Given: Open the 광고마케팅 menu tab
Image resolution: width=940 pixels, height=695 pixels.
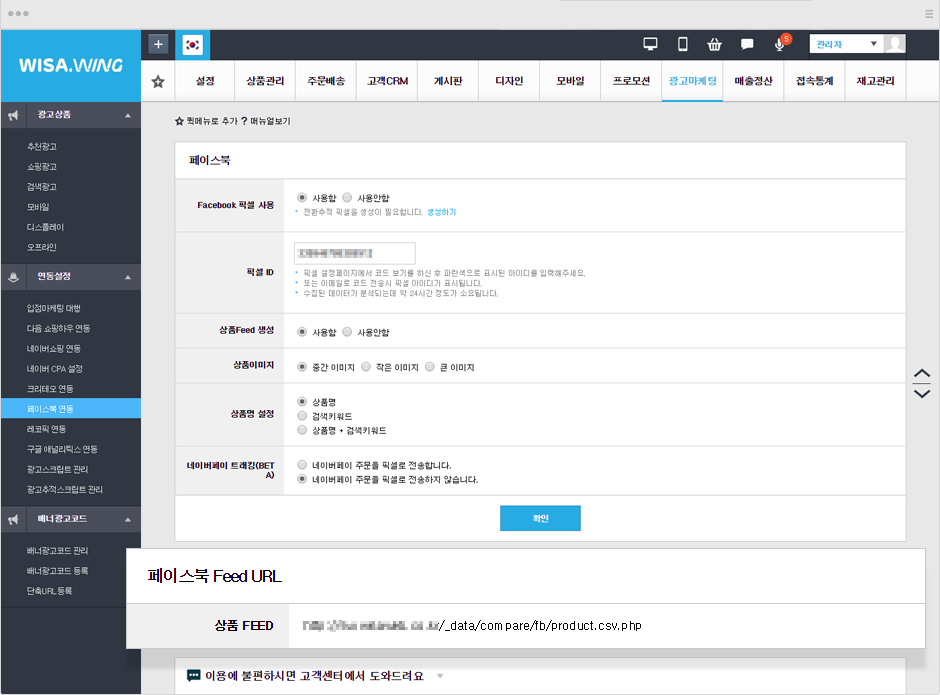Looking at the screenshot, I should coord(692,81).
